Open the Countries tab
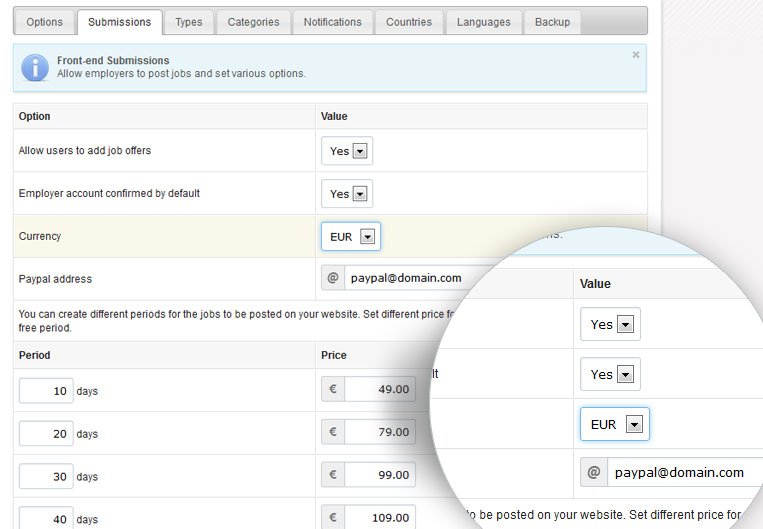Image resolution: width=763 pixels, height=529 pixels. (409, 22)
